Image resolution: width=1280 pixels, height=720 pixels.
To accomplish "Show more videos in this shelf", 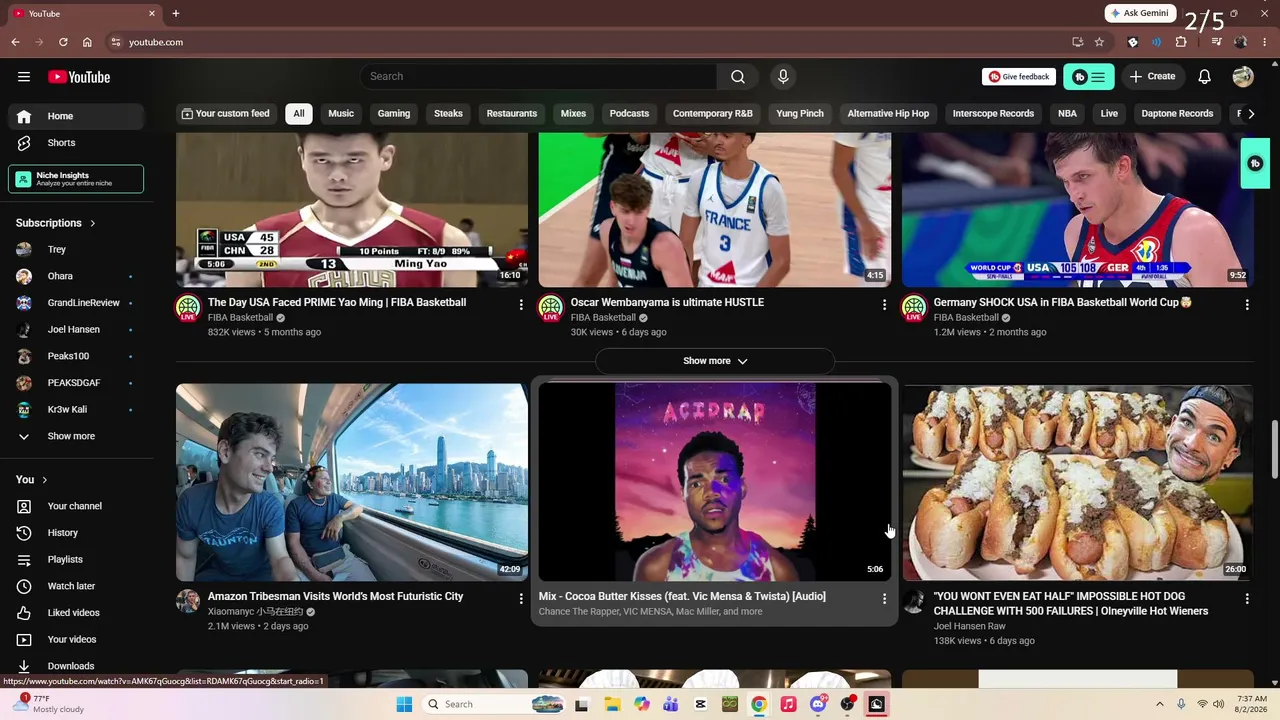I will (x=715, y=361).
